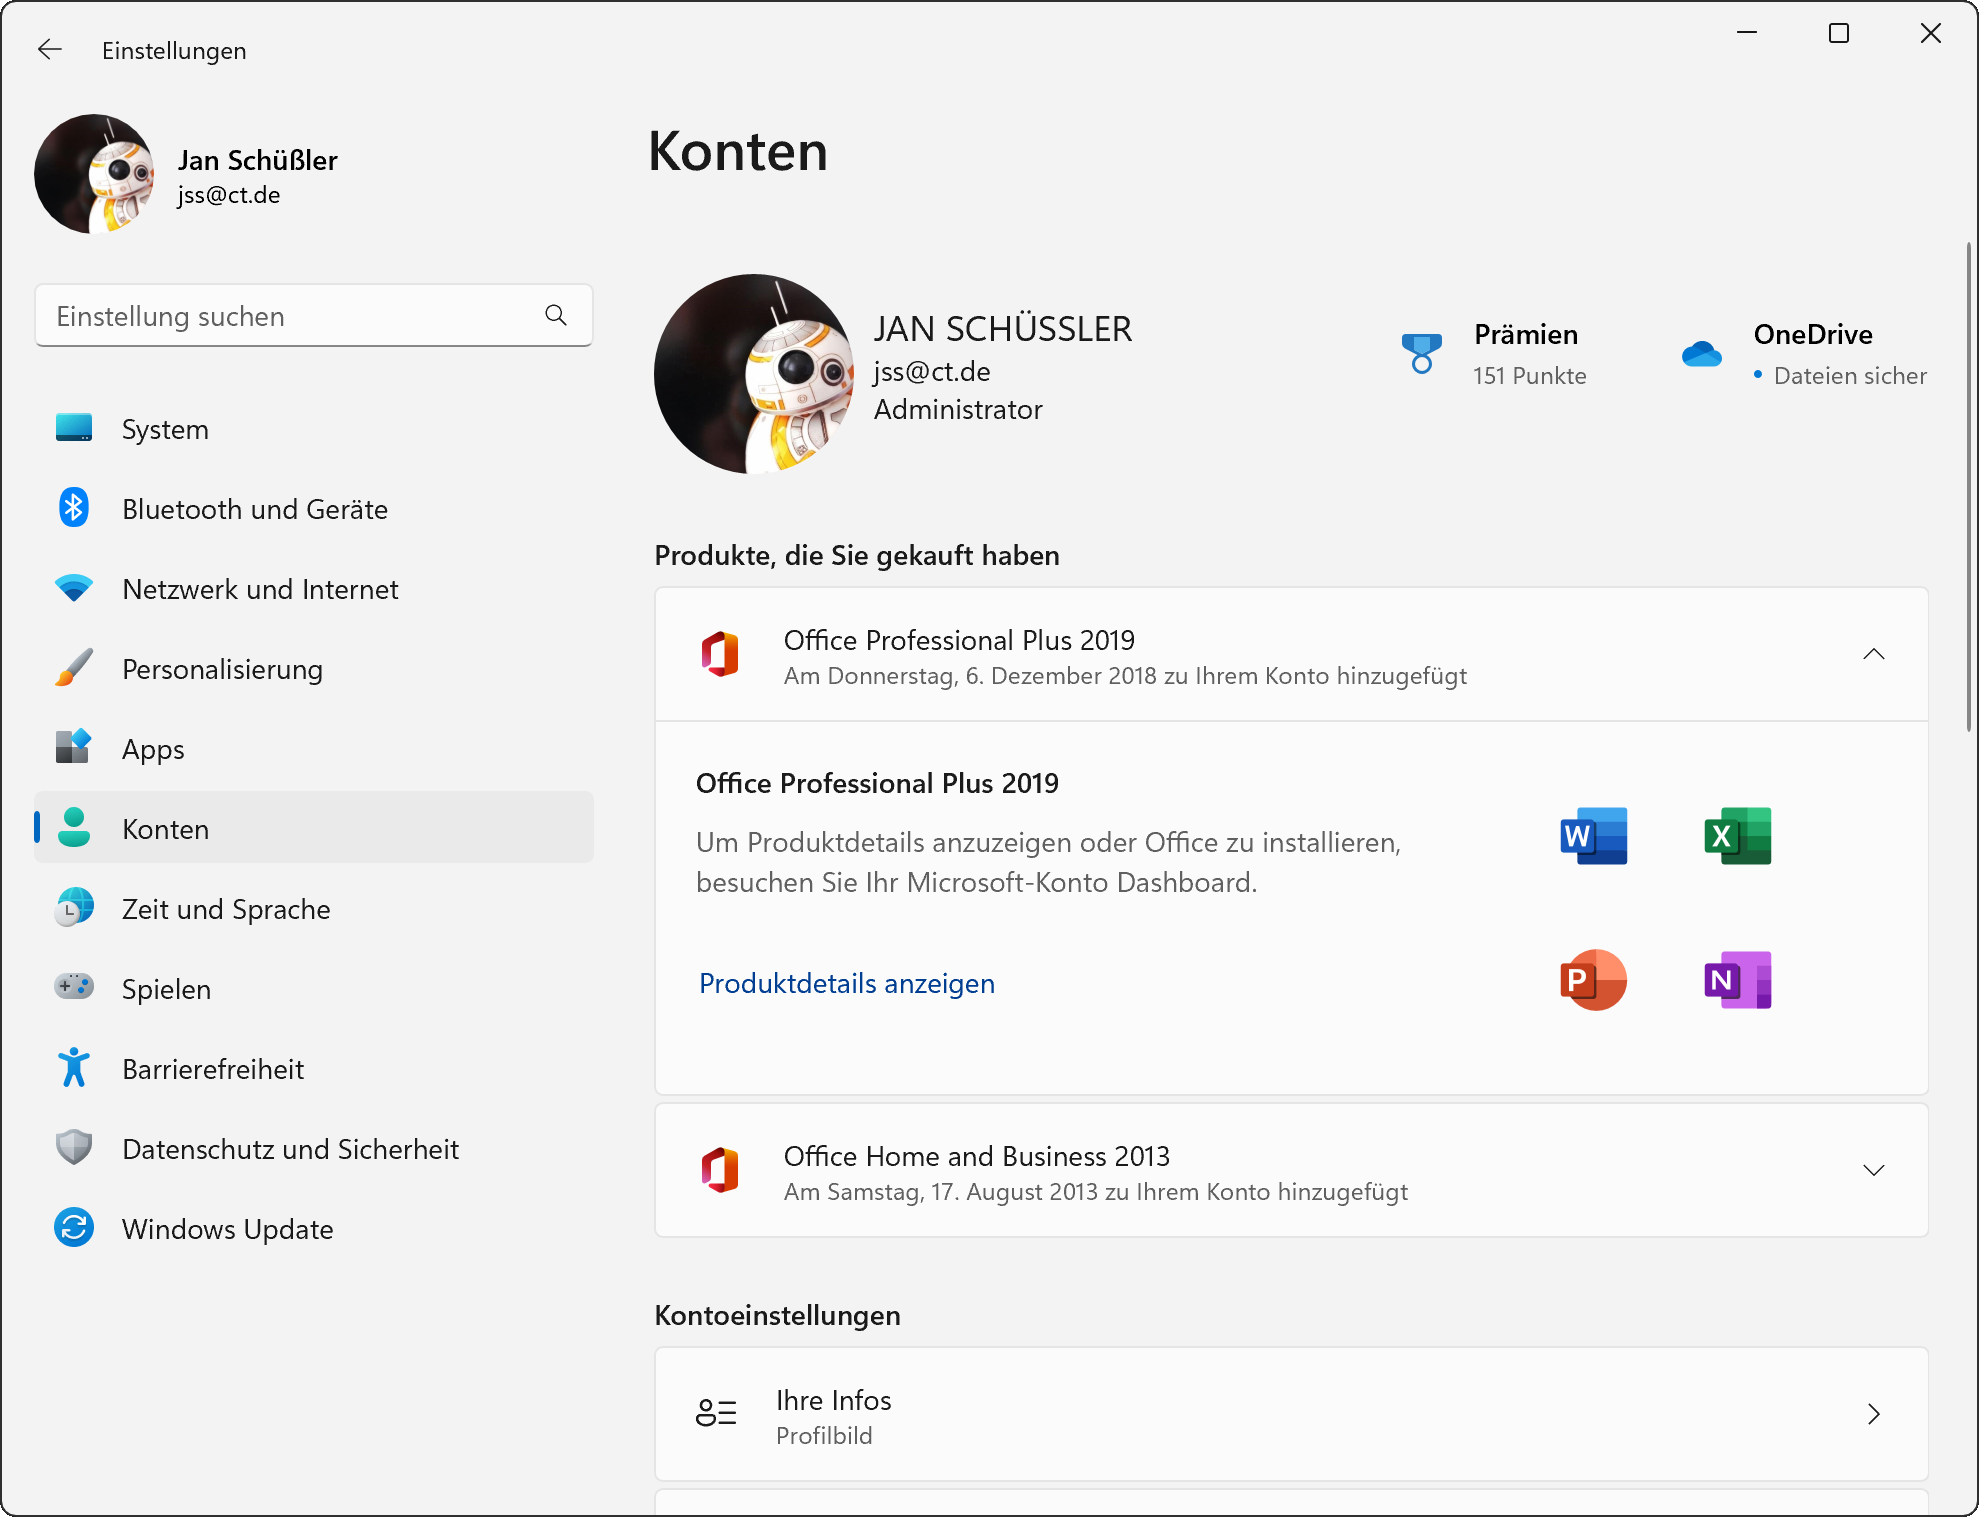
Task: Open Ihre Infos with chevron
Action: (1873, 1414)
